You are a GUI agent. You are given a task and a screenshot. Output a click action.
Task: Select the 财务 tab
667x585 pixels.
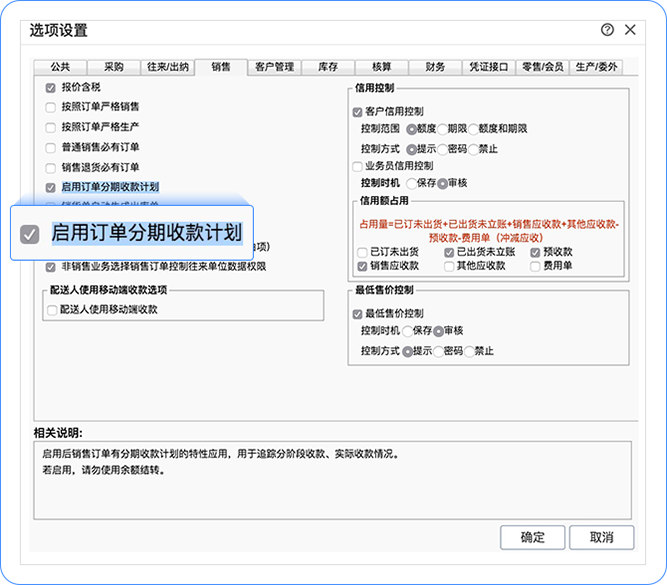click(435, 67)
